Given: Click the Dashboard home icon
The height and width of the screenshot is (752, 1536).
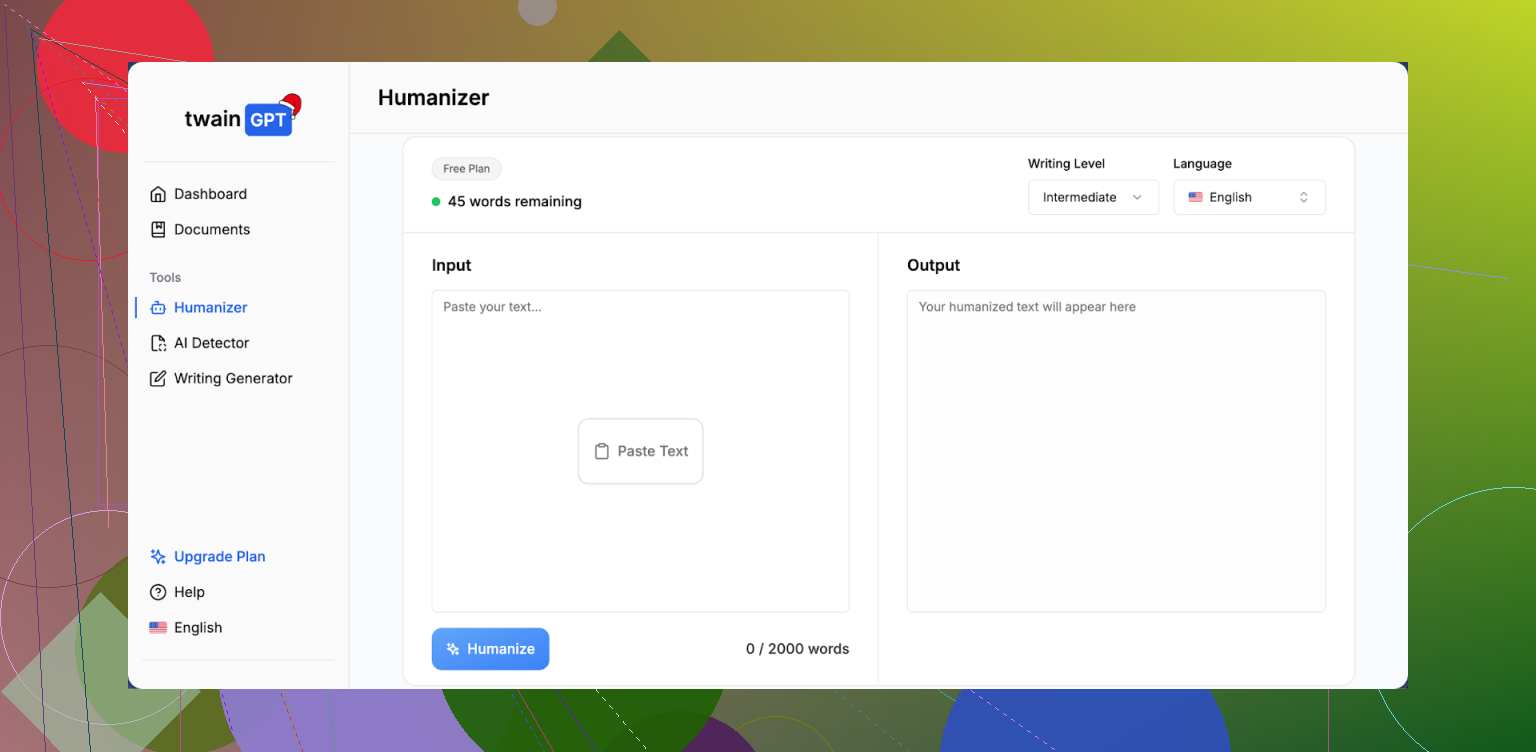Looking at the screenshot, I should coord(157,194).
